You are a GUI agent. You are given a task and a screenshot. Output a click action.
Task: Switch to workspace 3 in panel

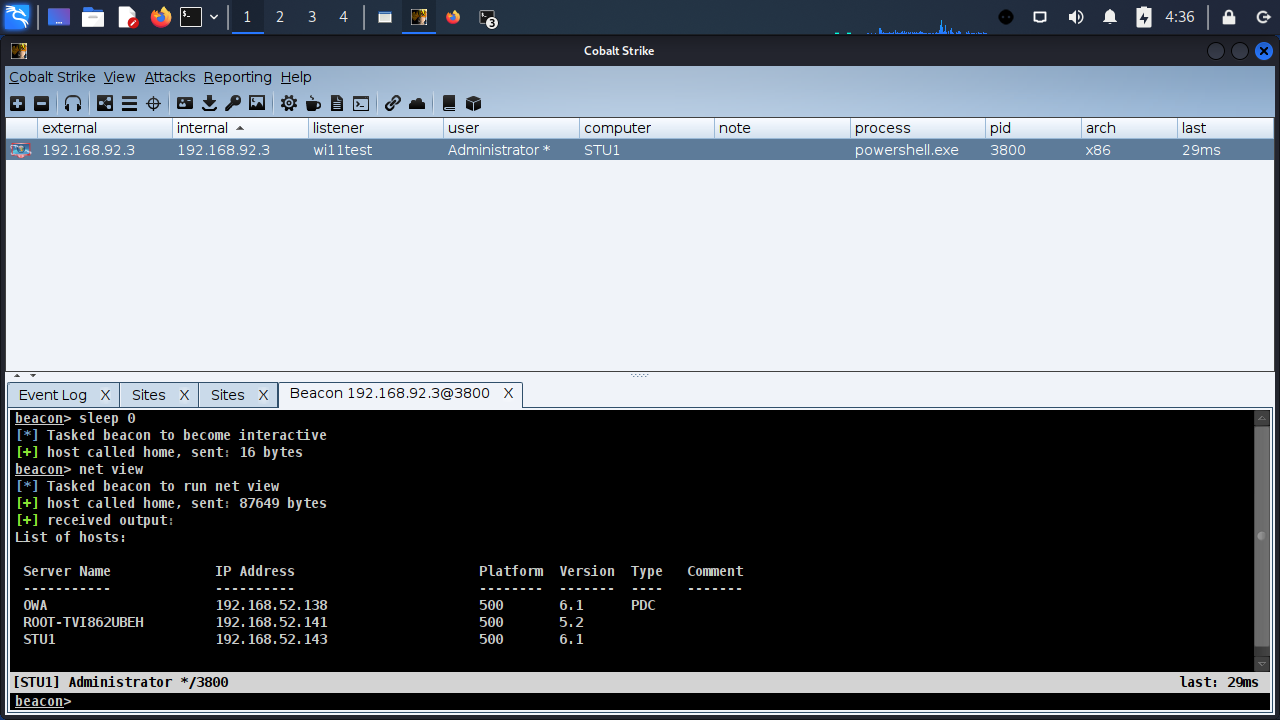point(312,17)
